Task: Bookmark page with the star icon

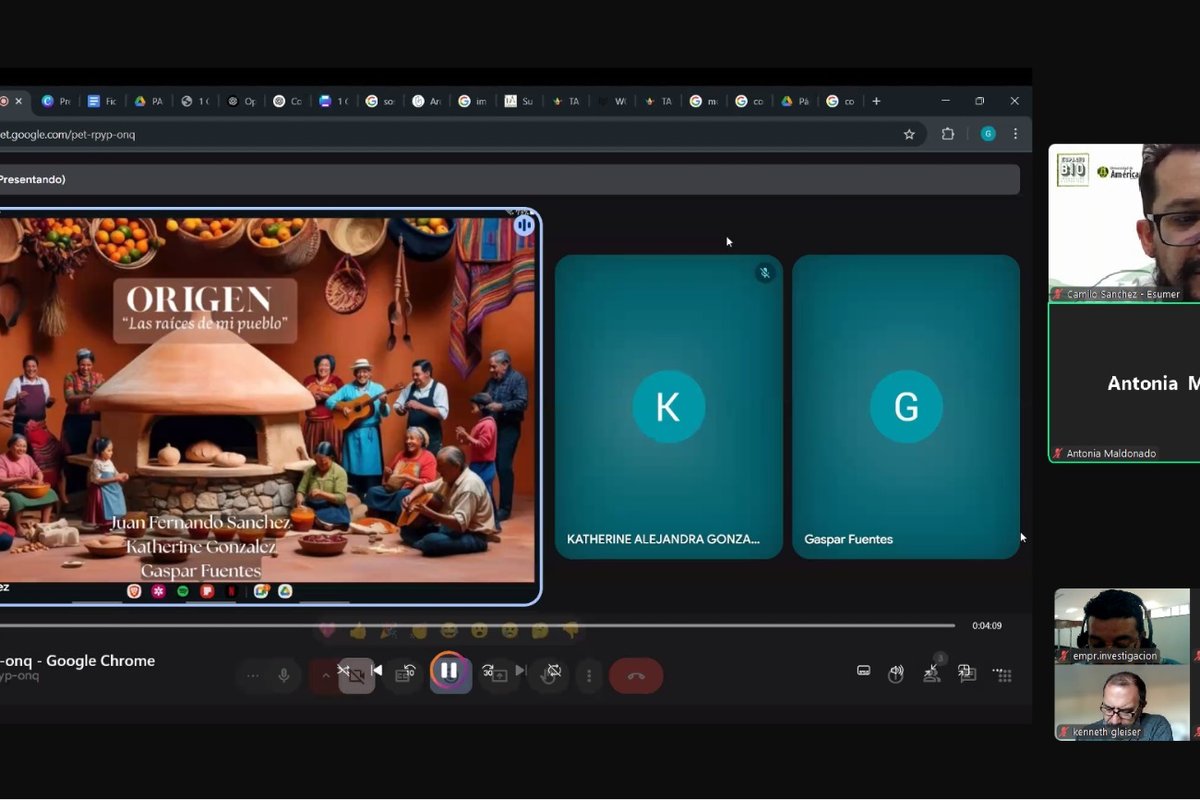Action: click(909, 134)
